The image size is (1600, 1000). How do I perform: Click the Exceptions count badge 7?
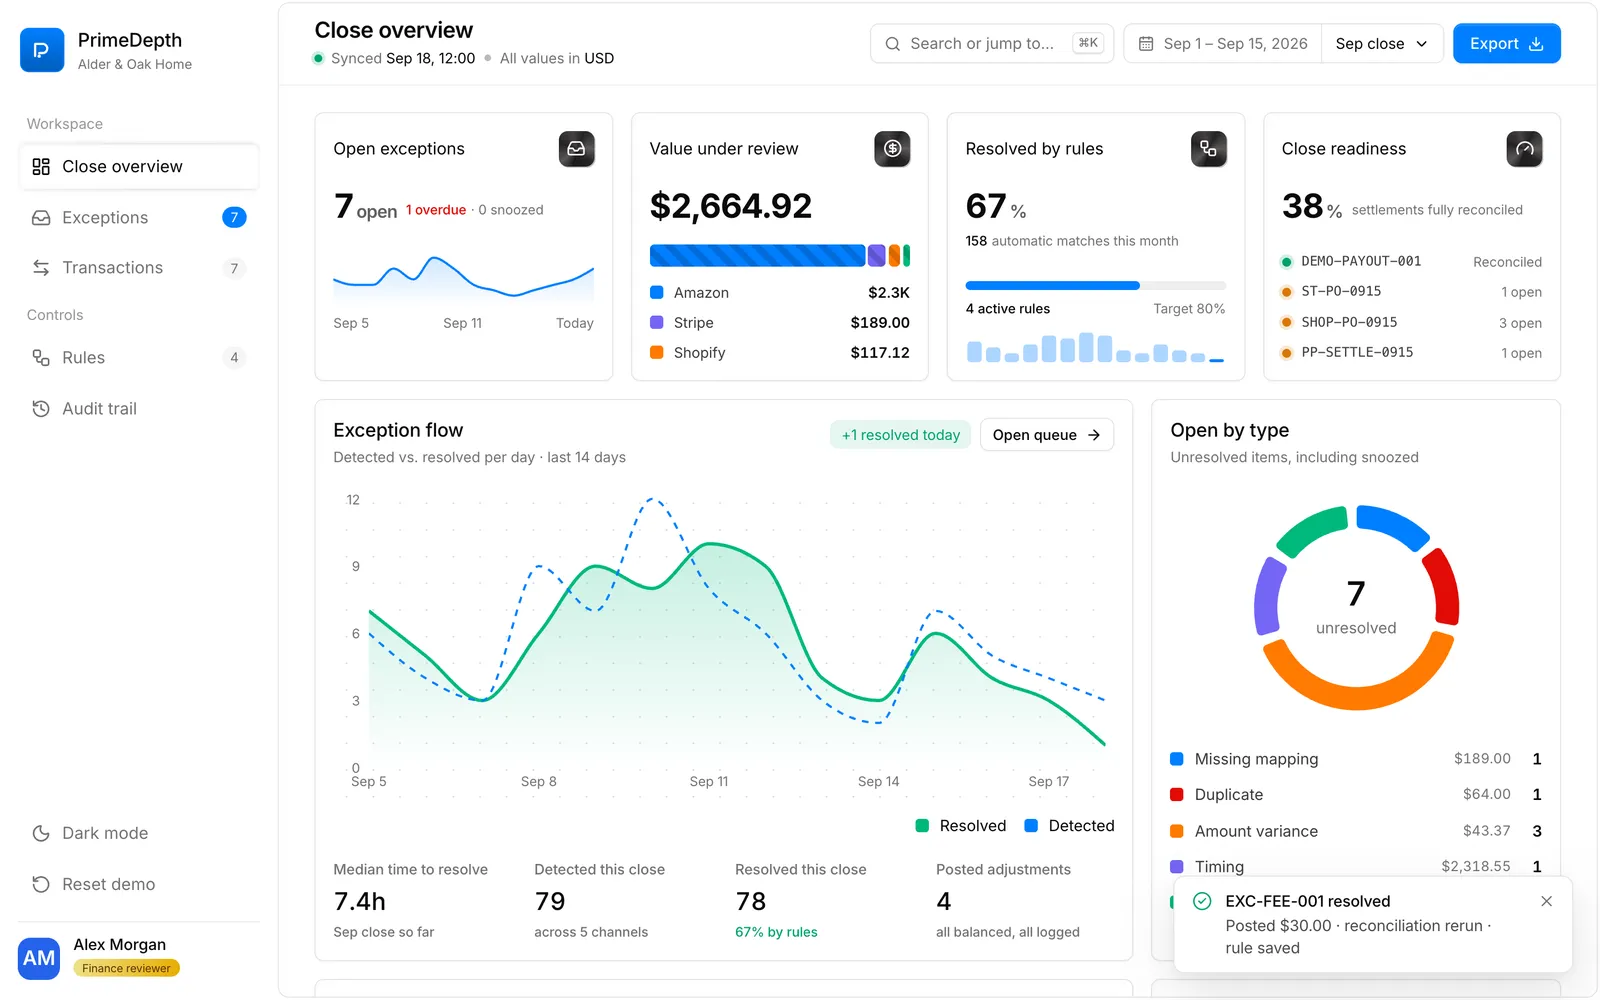(234, 217)
